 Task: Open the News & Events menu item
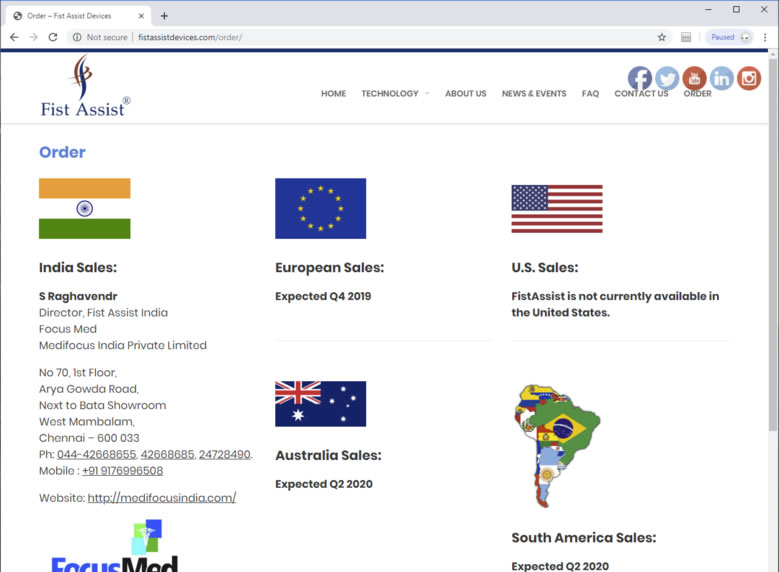pos(534,94)
